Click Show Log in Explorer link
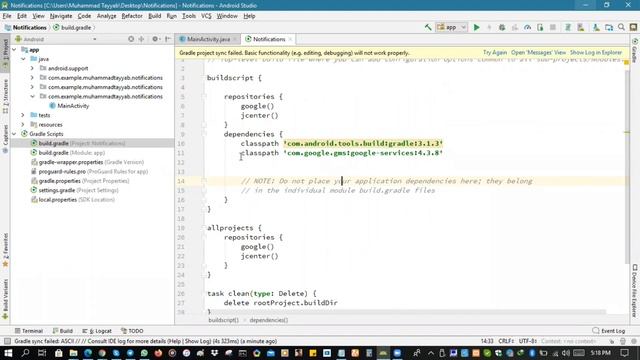Screen dimensions: 640x360 [596, 53]
